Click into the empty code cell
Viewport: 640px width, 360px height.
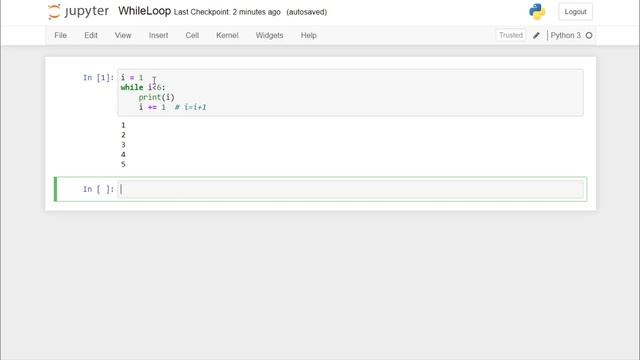[x=351, y=189]
